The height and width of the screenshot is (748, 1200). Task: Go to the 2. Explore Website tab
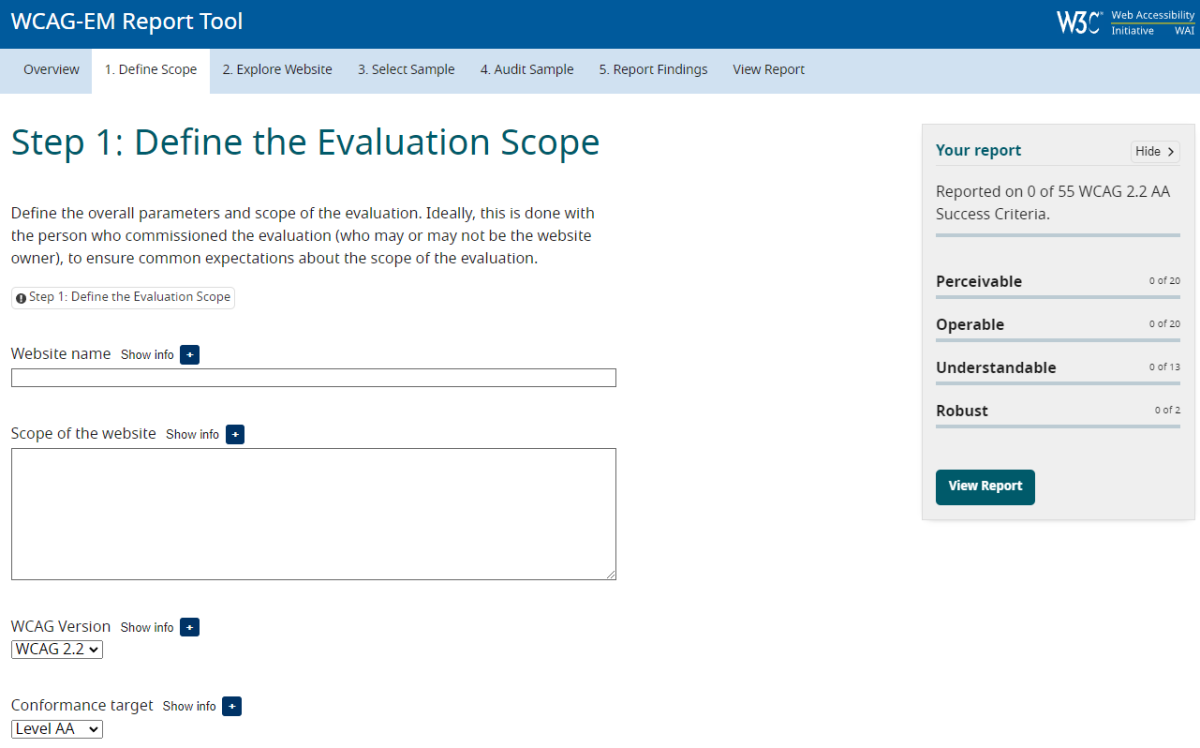(x=277, y=70)
